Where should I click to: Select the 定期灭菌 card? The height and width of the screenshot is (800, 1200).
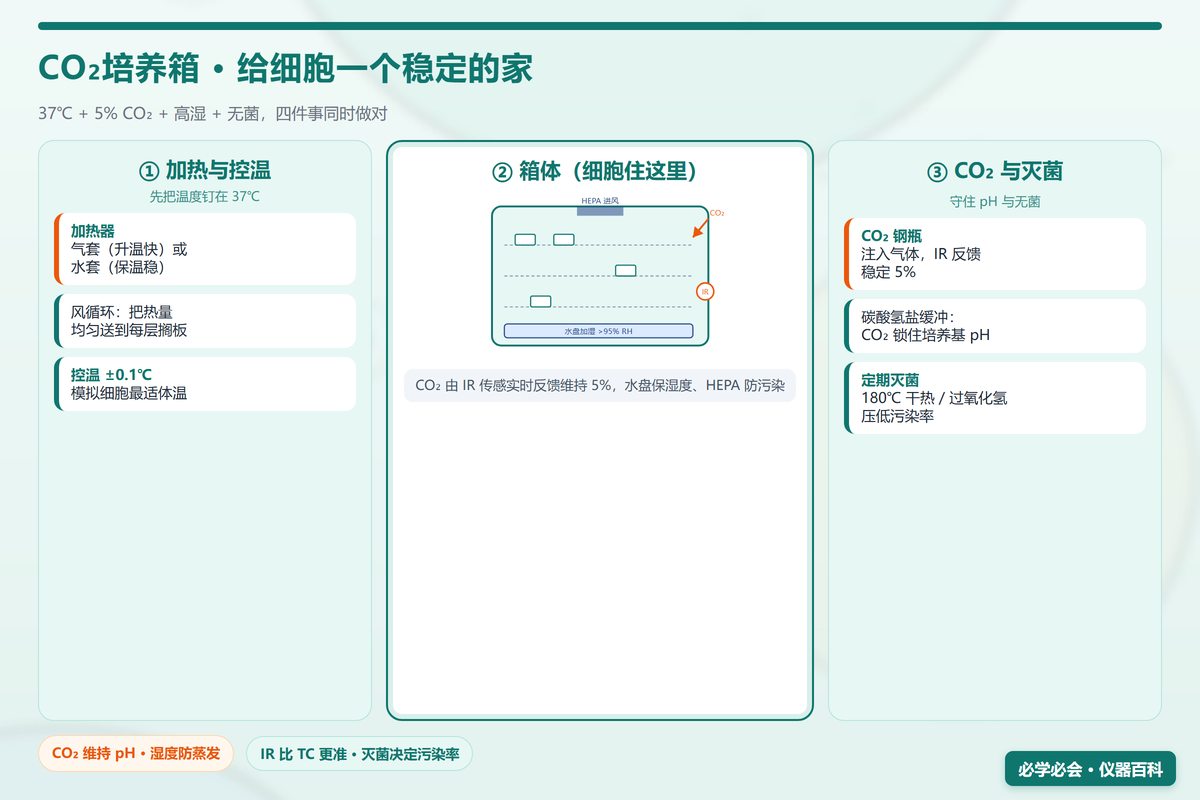(x=995, y=398)
